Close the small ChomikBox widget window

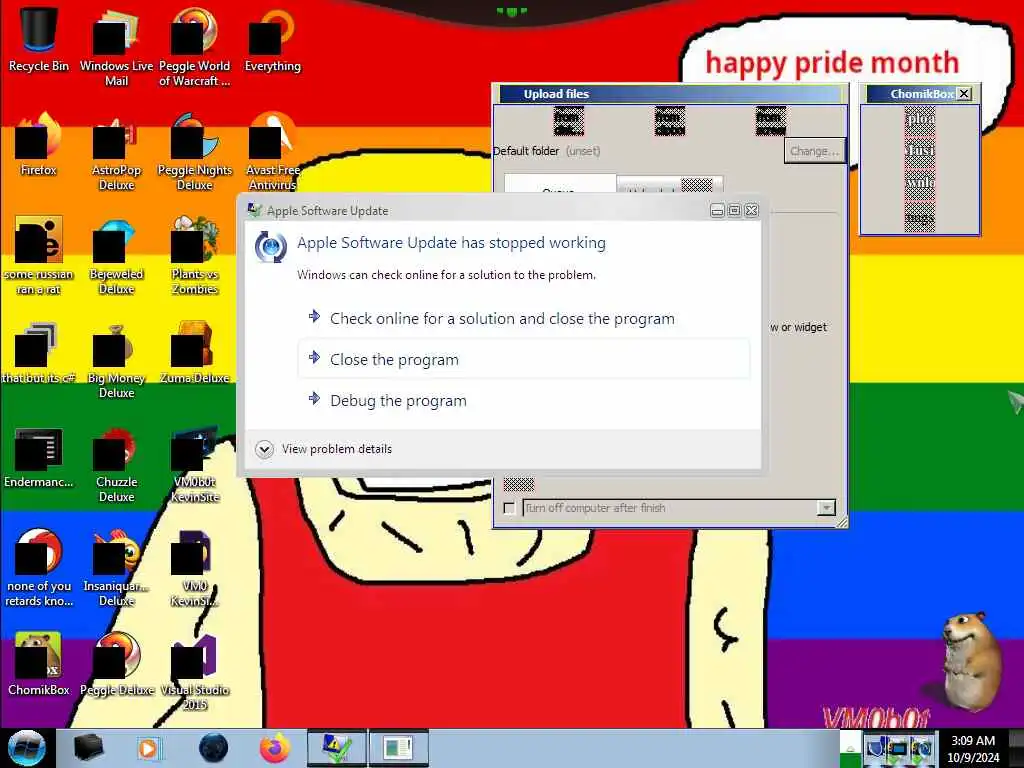click(963, 94)
